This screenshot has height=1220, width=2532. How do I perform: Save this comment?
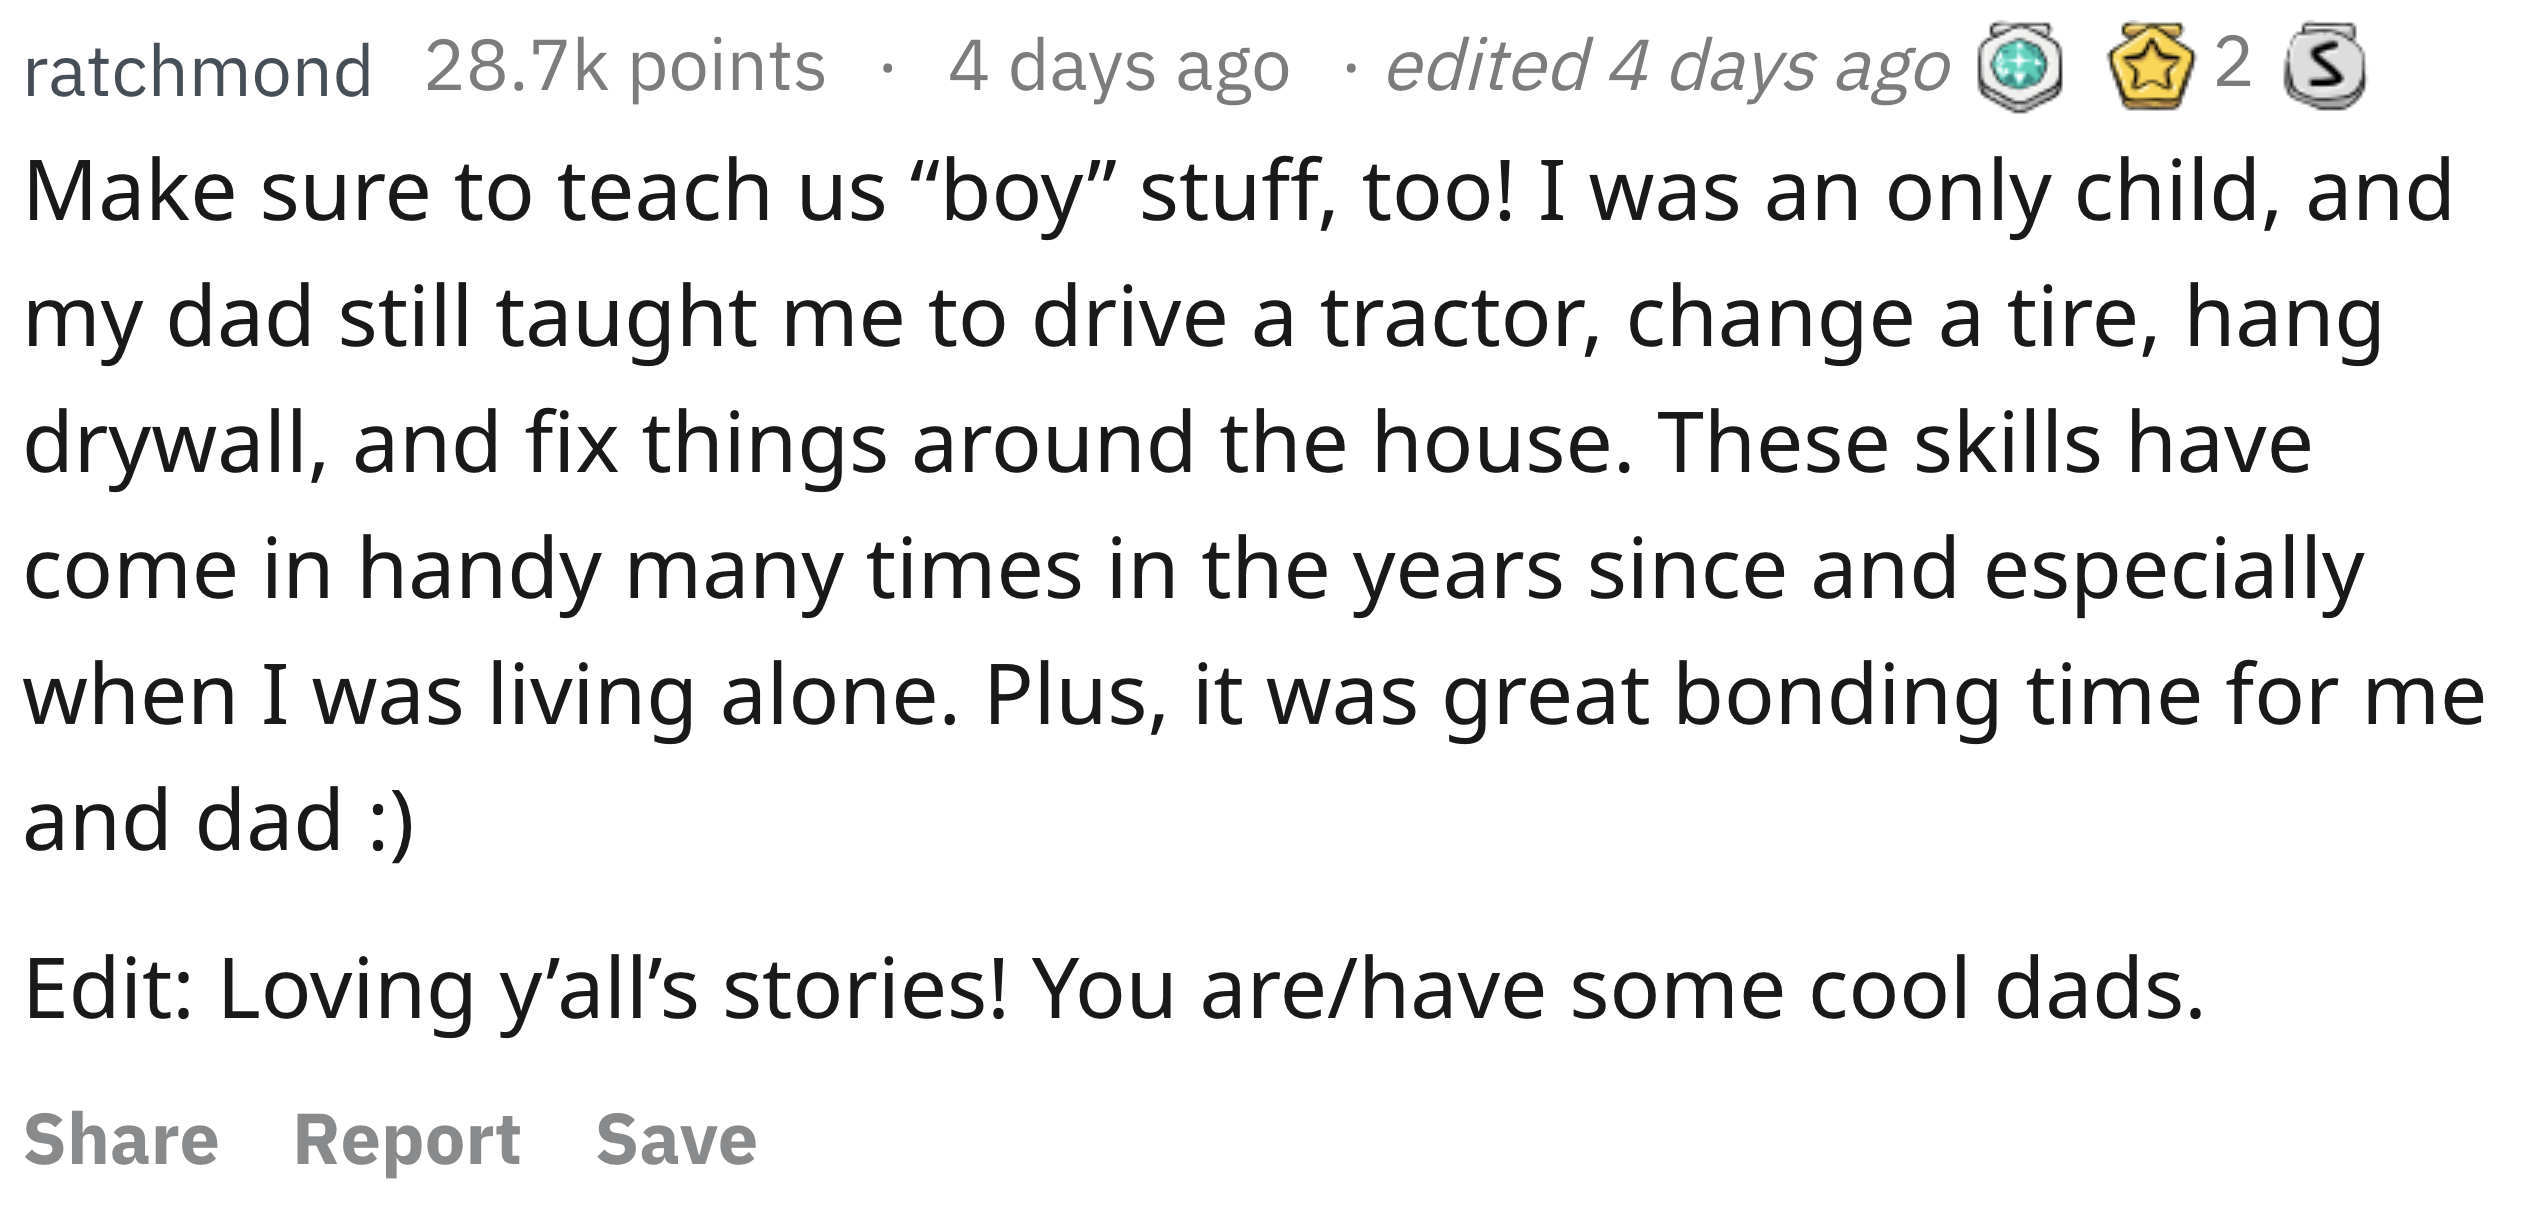pos(676,1139)
